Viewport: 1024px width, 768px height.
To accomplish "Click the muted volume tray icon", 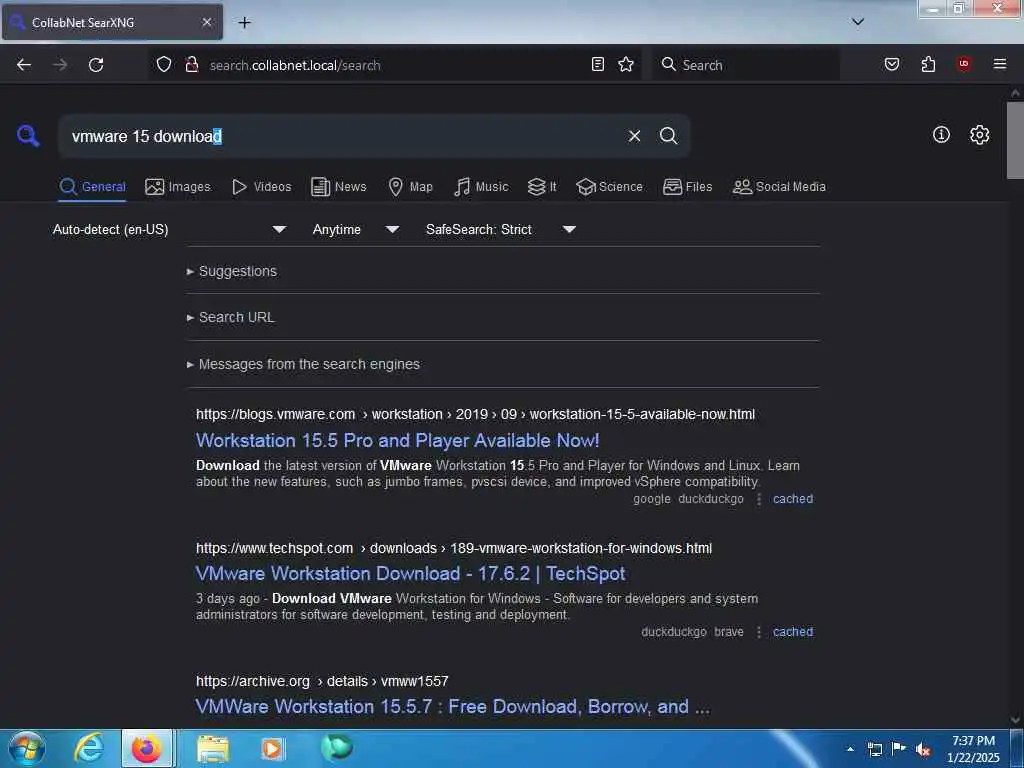I will [x=923, y=750].
